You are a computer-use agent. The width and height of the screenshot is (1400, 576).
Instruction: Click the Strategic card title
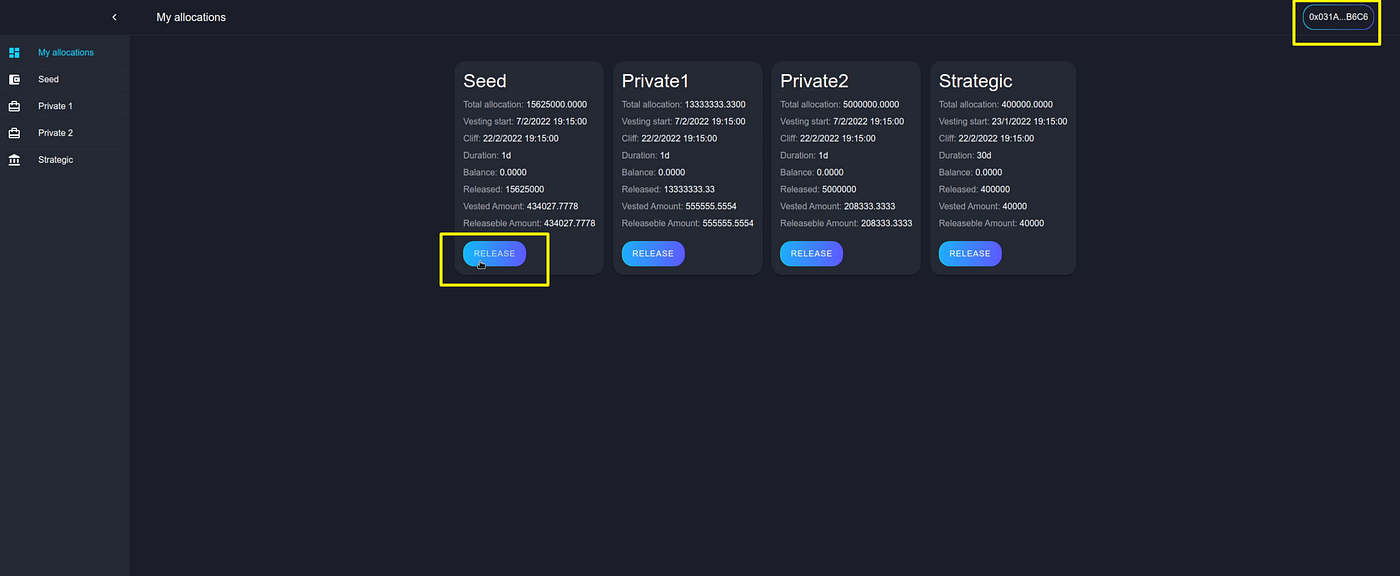click(x=976, y=81)
